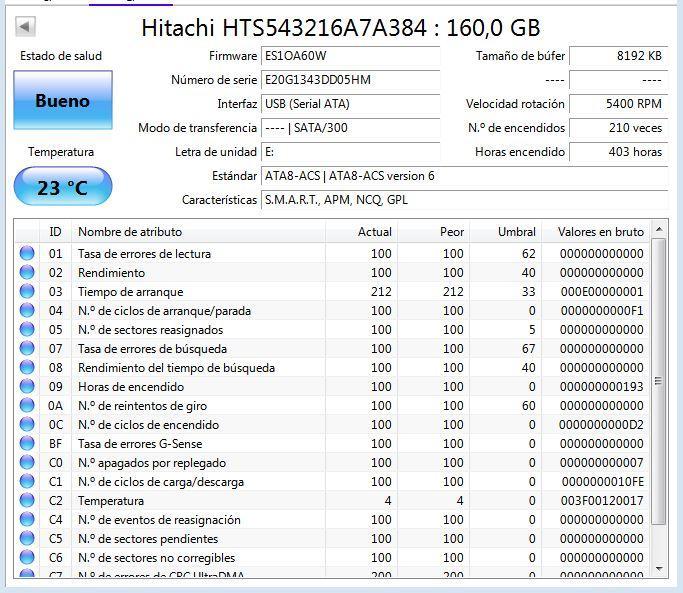Screen dimensions: 683x593
Task: Click the Interfaz field USB (Serial ATA)
Action: click(350, 104)
